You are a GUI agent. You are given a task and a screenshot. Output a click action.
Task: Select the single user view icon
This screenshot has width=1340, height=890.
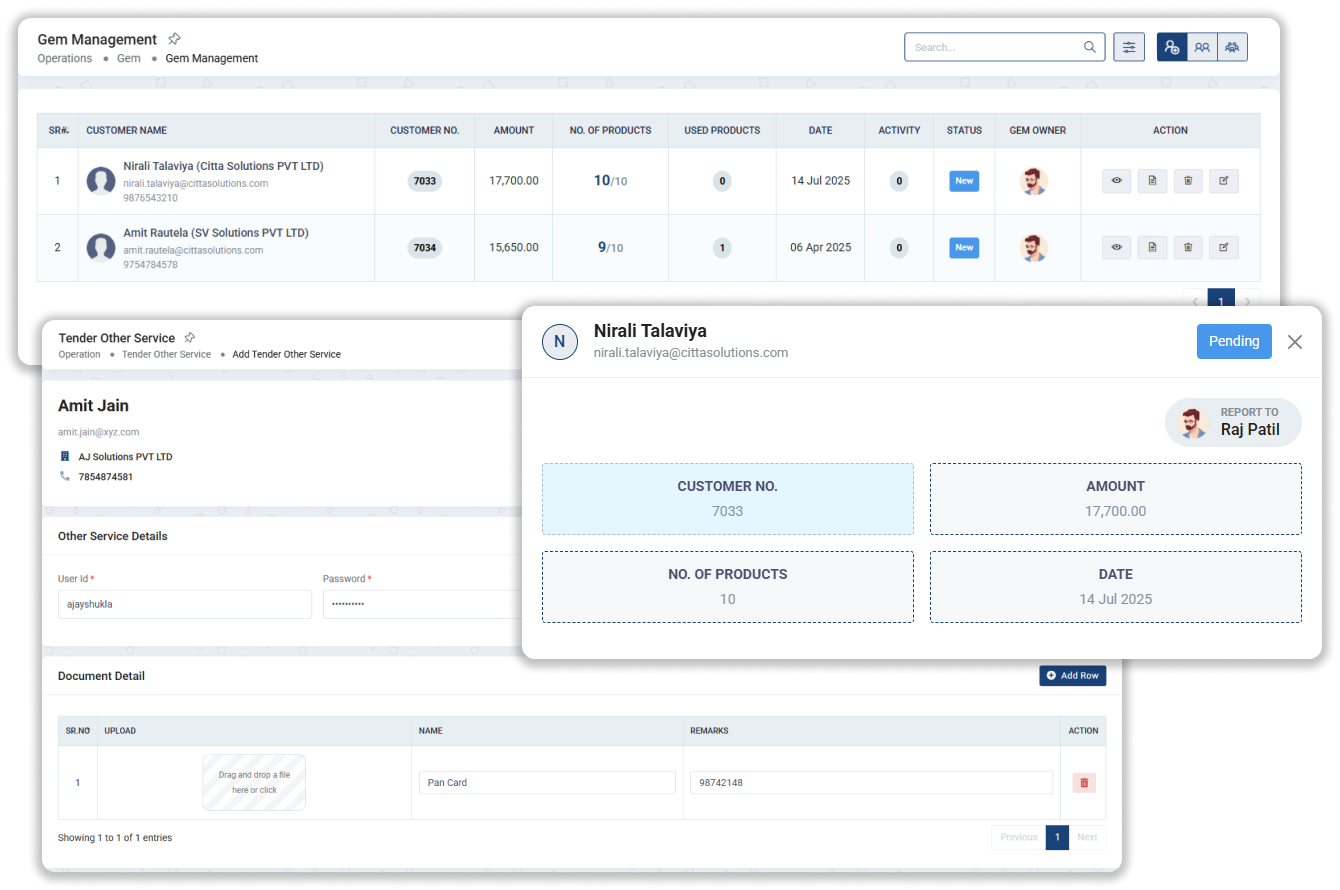[1172, 47]
